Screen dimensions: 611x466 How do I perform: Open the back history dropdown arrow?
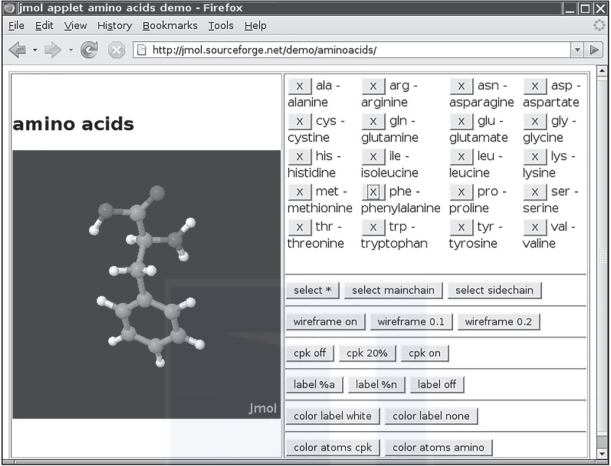tap(35, 50)
